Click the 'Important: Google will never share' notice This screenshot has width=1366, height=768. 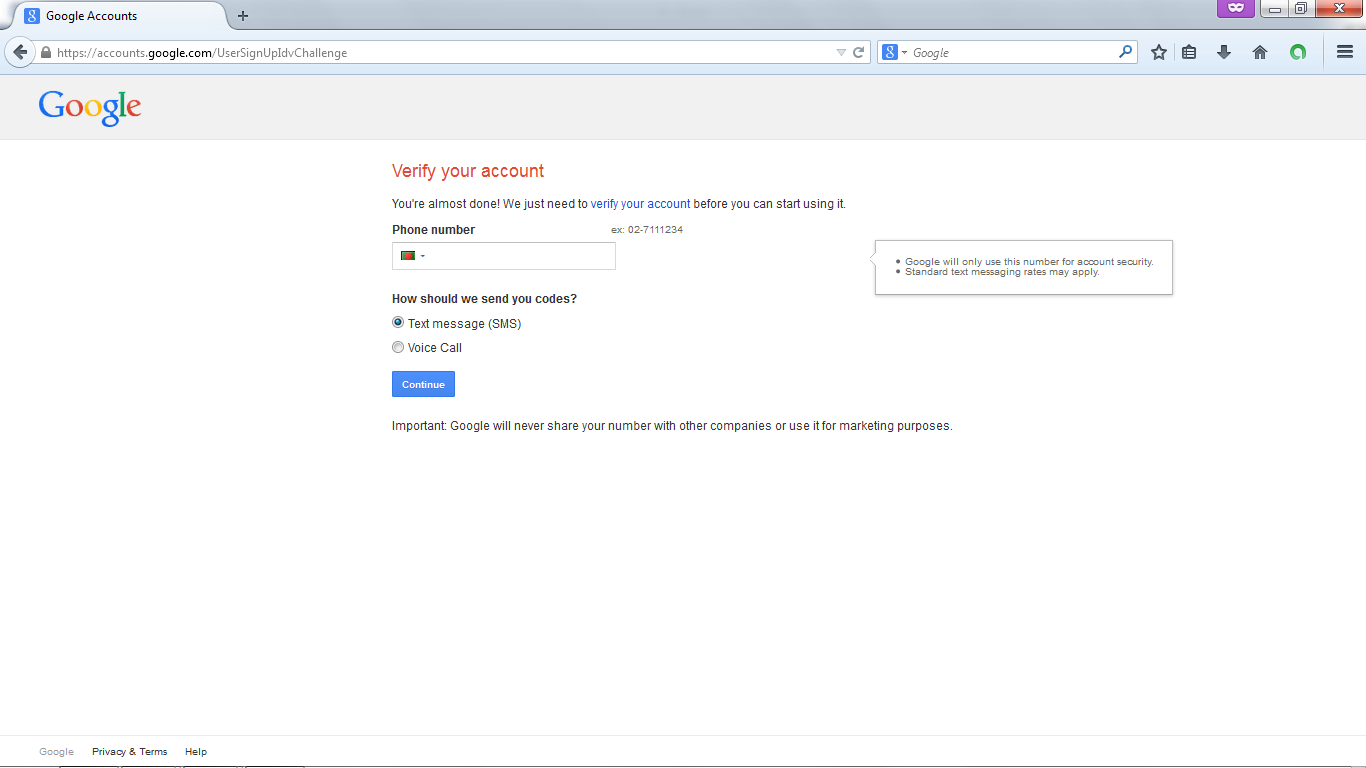[x=672, y=426]
